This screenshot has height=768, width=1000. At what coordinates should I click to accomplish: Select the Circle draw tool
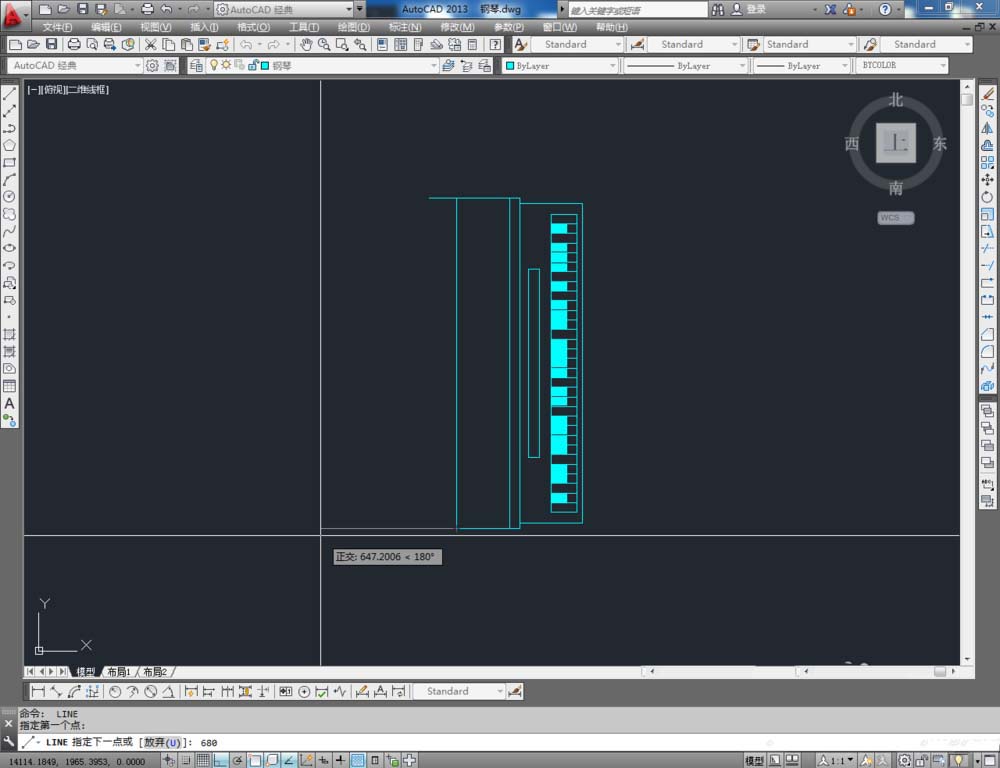[10, 197]
